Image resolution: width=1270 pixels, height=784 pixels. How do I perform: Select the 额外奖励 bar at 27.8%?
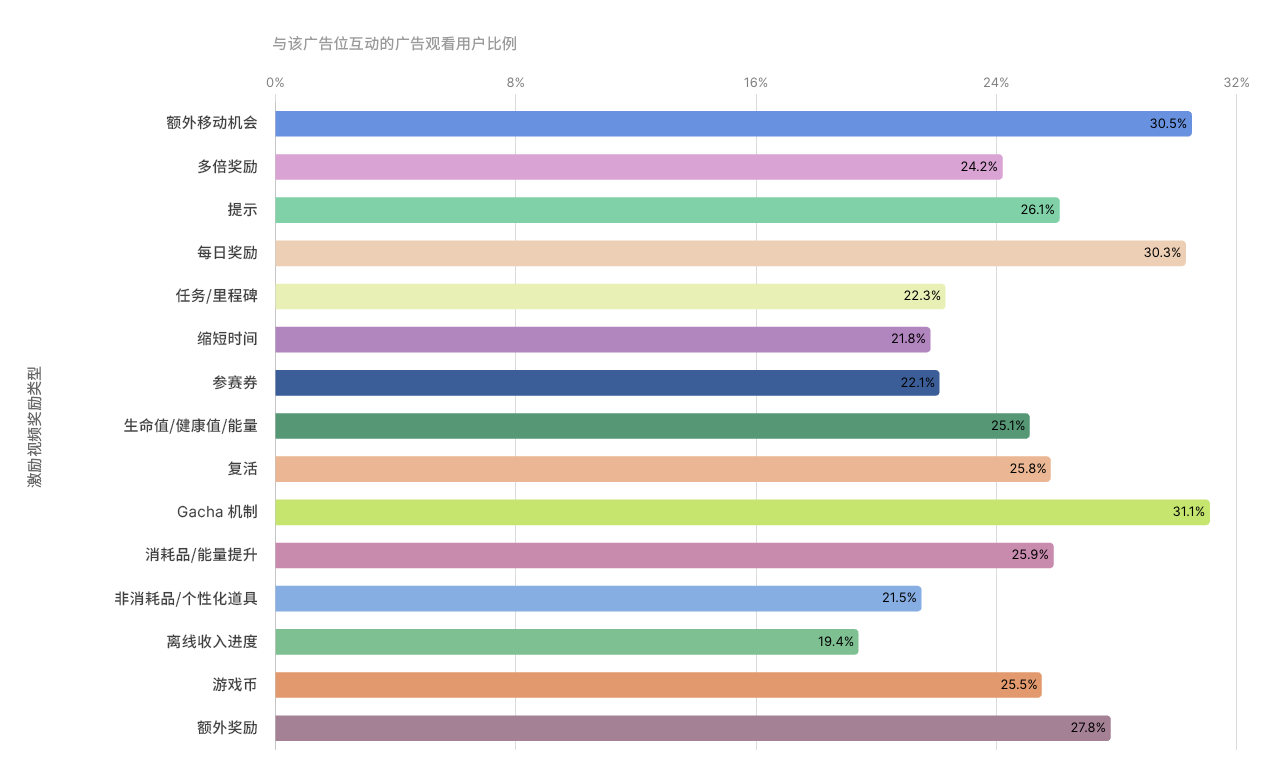click(692, 728)
